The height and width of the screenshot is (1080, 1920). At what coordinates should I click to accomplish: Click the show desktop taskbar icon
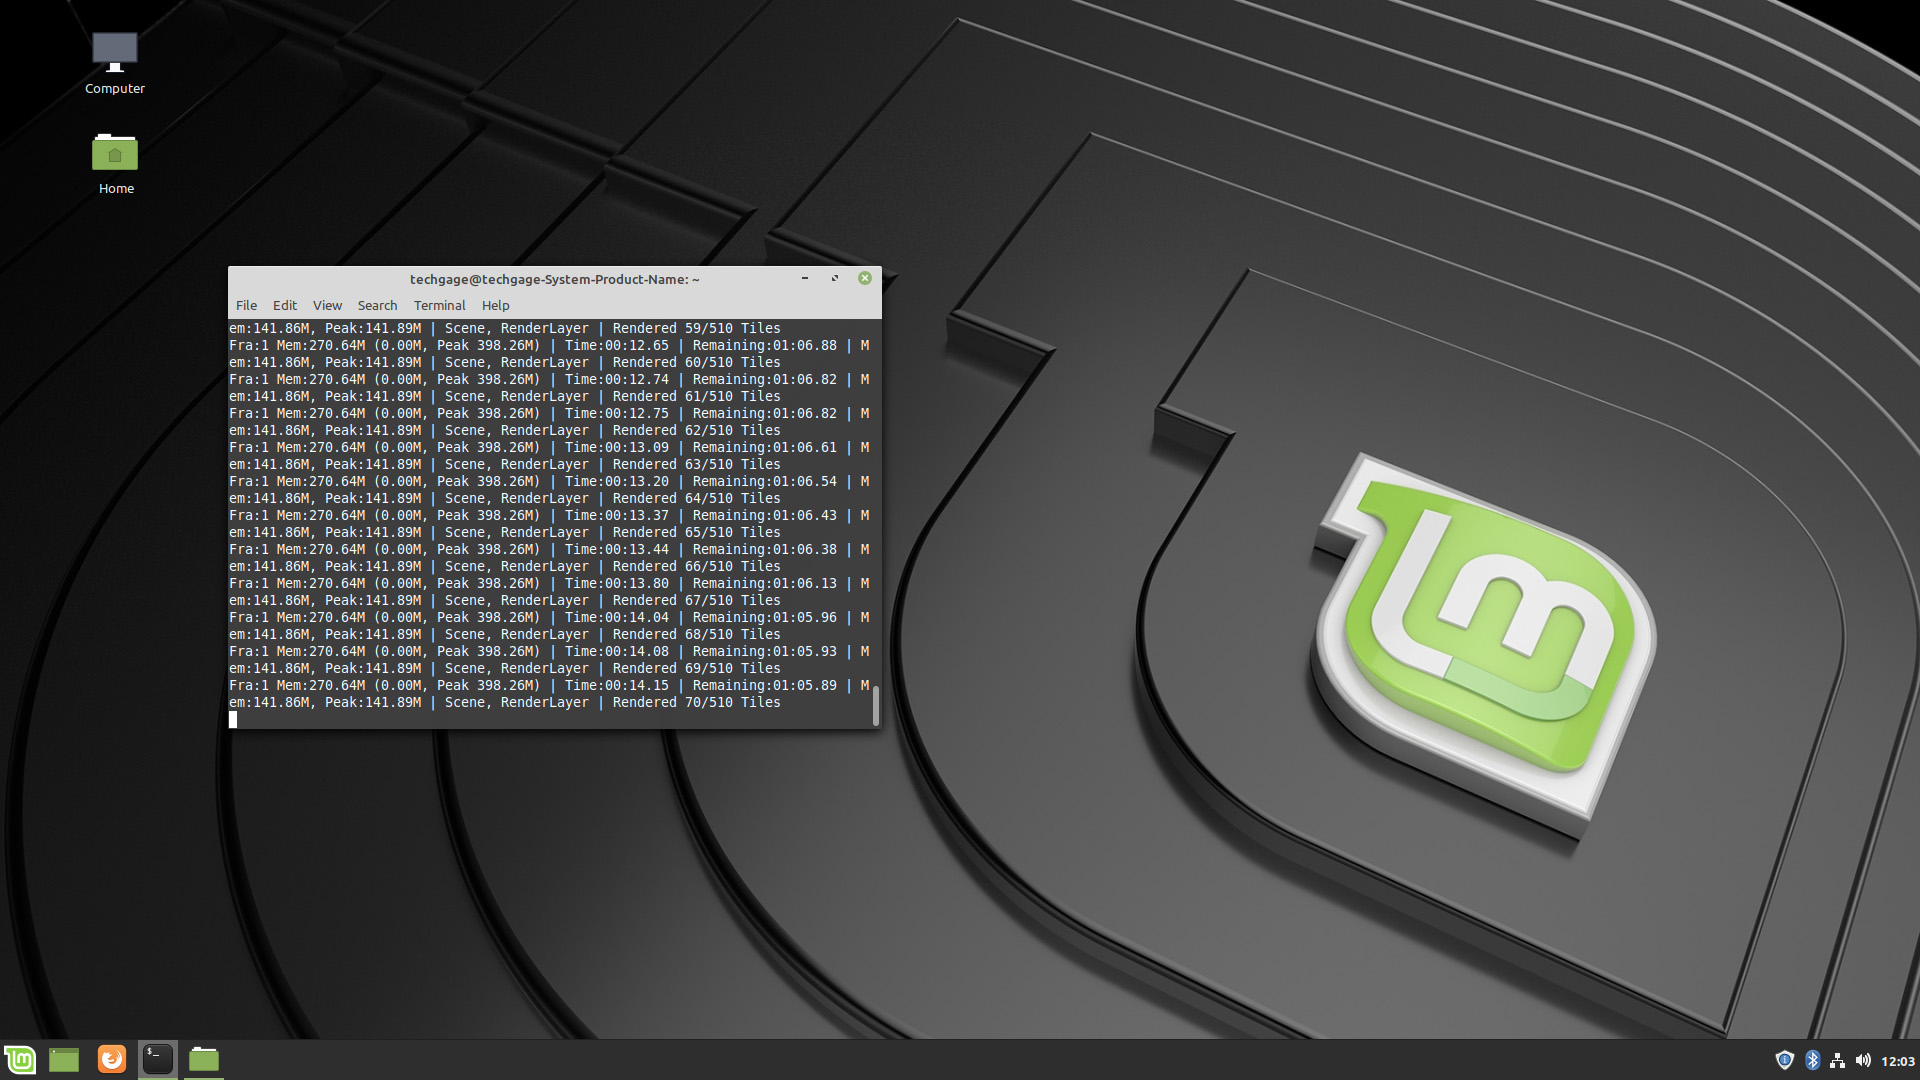[x=64, y=1059]
